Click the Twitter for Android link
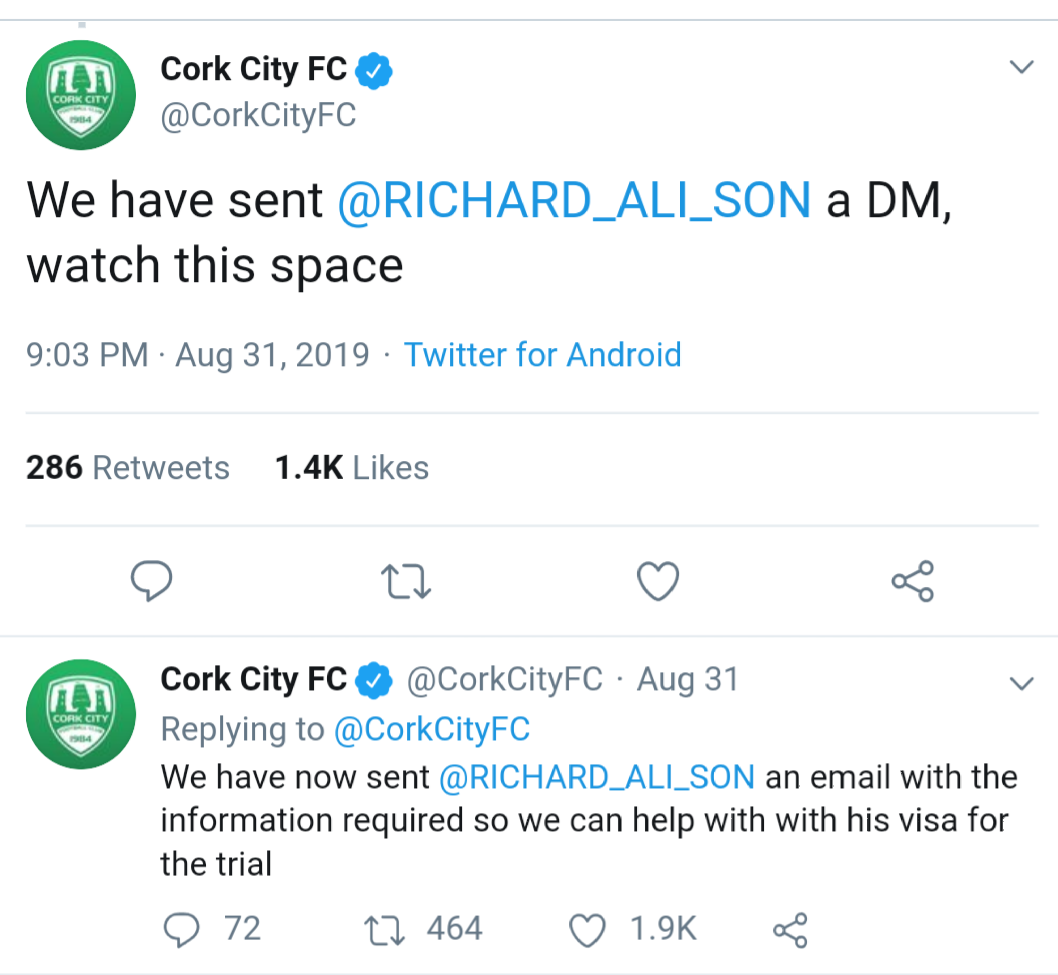Image resolution: width=1058 pixels, height=975 pixels. pos(542,355)
